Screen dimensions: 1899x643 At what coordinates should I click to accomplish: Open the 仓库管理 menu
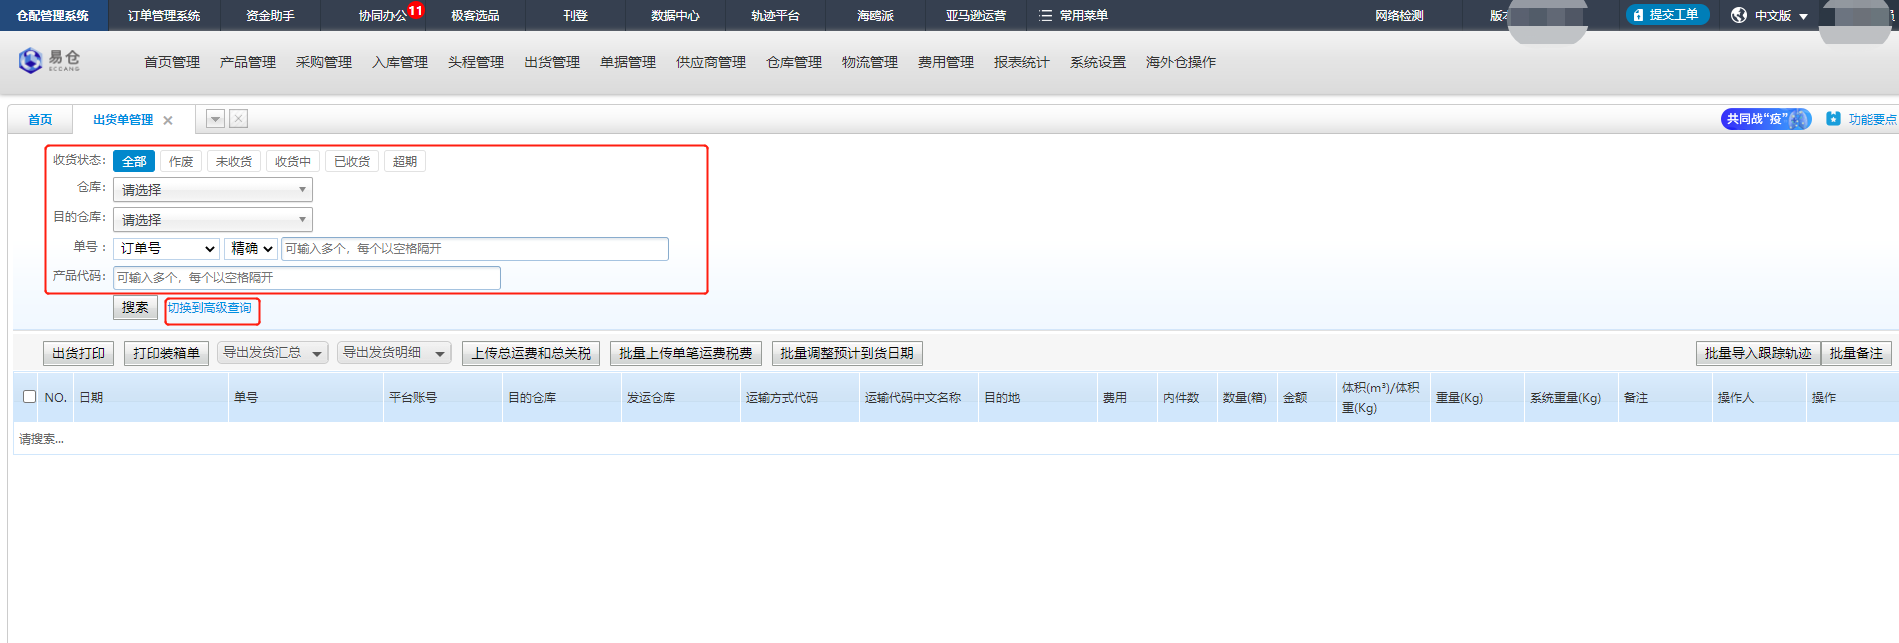click(794, 62)
